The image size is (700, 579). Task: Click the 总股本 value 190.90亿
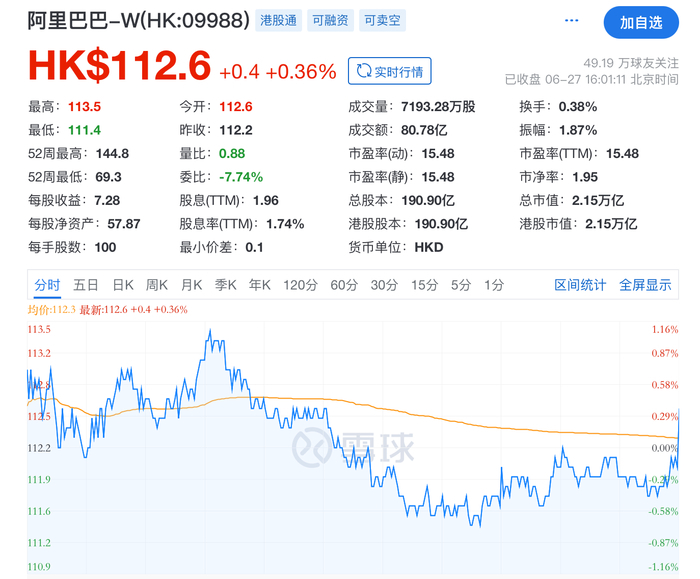428,200
